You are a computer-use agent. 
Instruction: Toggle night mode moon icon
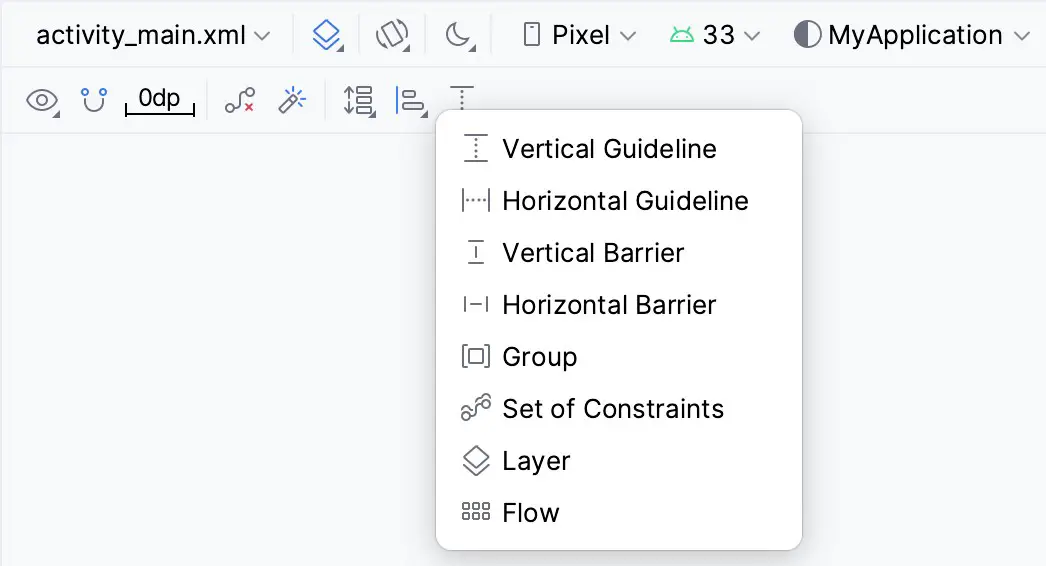(x=460, y=35)
